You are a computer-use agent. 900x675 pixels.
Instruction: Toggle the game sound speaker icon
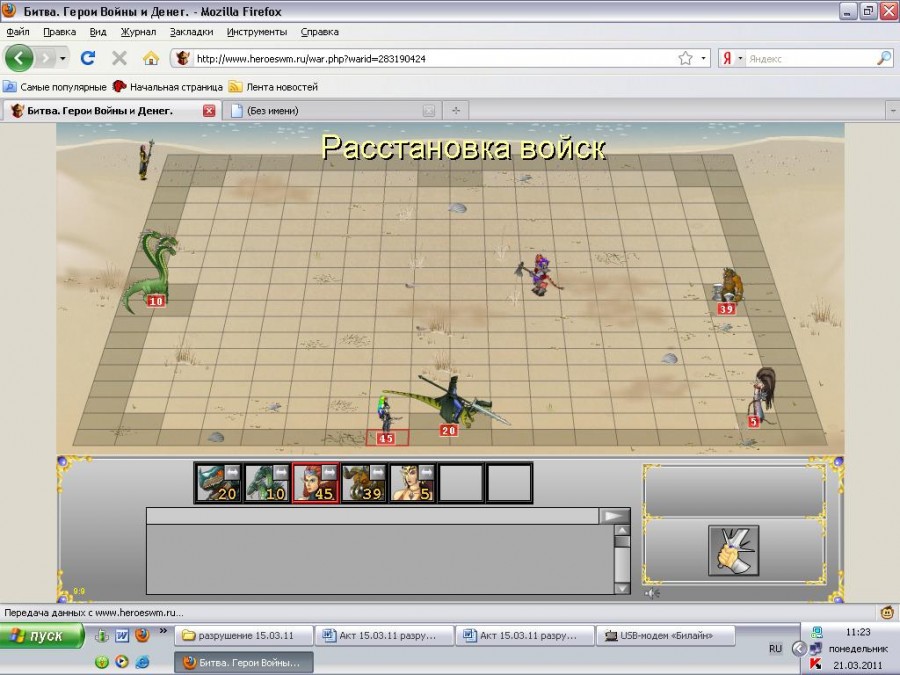tap(652, 593)
